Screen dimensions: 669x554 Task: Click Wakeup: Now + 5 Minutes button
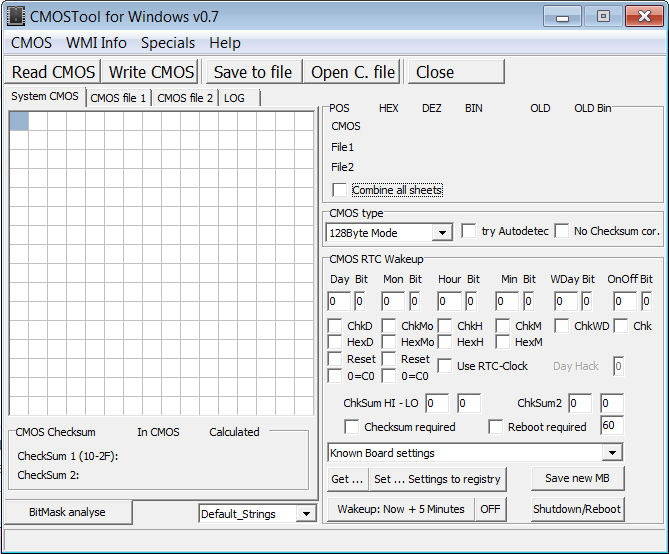coord(401,509)
